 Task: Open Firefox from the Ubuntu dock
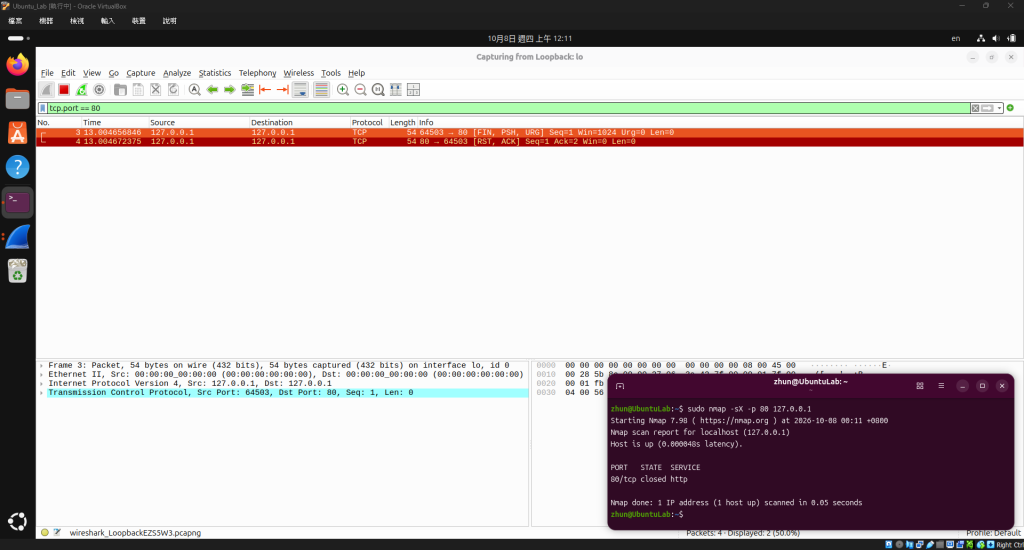click(18, 64)
